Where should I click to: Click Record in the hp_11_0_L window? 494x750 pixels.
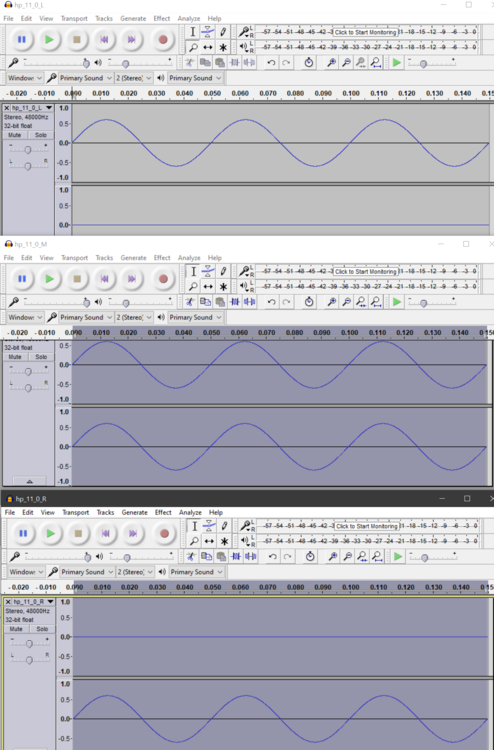tap(163, 40)
